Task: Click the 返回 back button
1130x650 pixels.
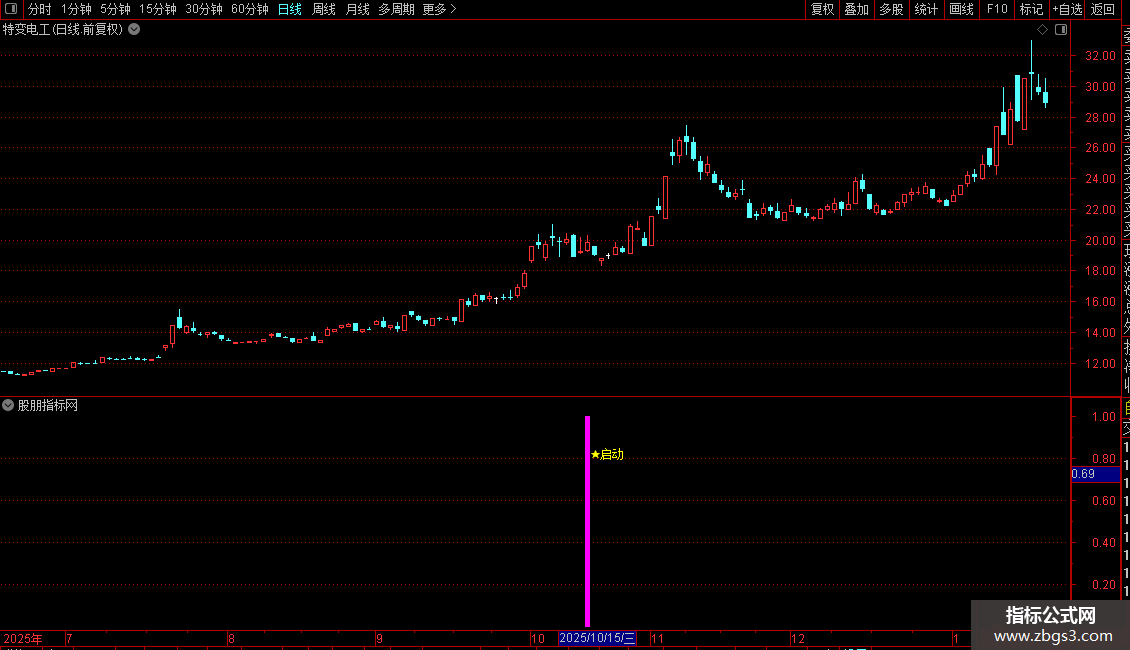Action: pyautogui.click(x=1103, y=9)
